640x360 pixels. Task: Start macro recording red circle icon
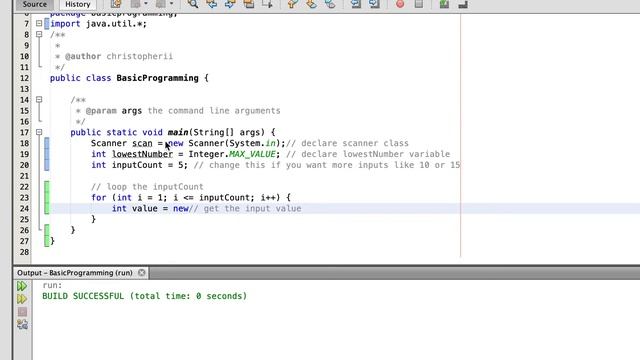[x=400, y=4]
